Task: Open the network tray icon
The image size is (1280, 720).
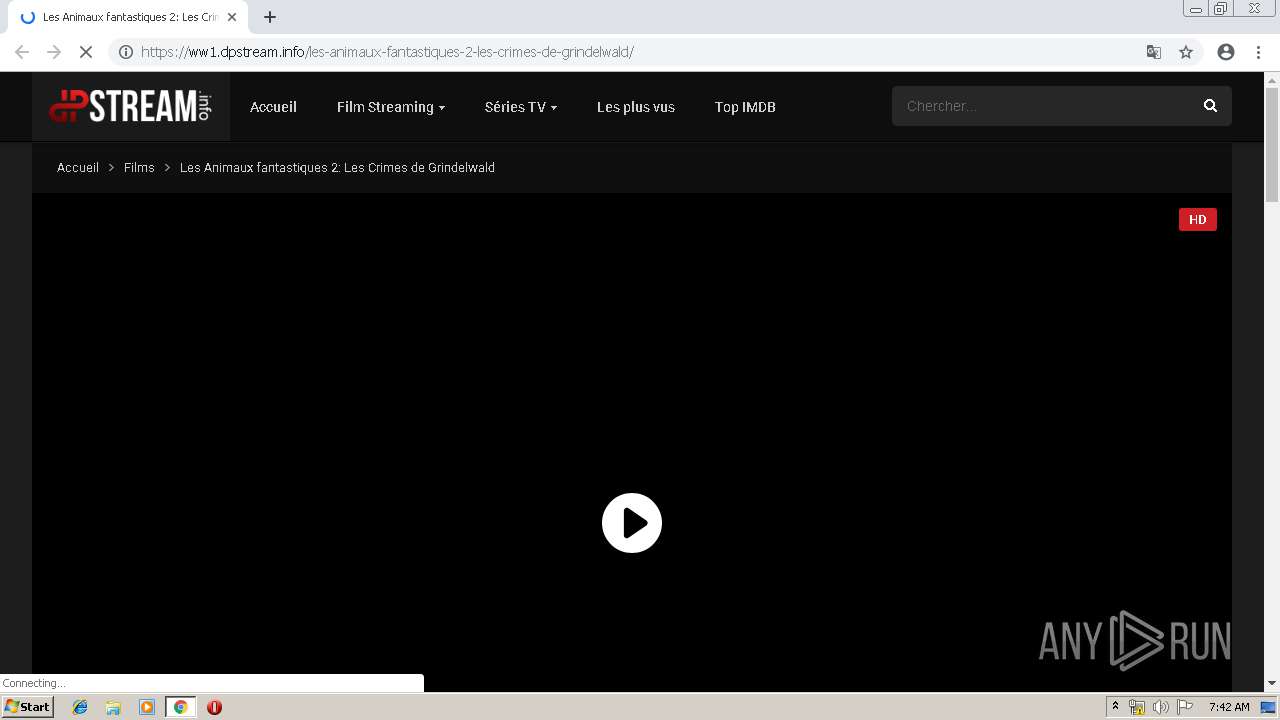Action: 1137,707
